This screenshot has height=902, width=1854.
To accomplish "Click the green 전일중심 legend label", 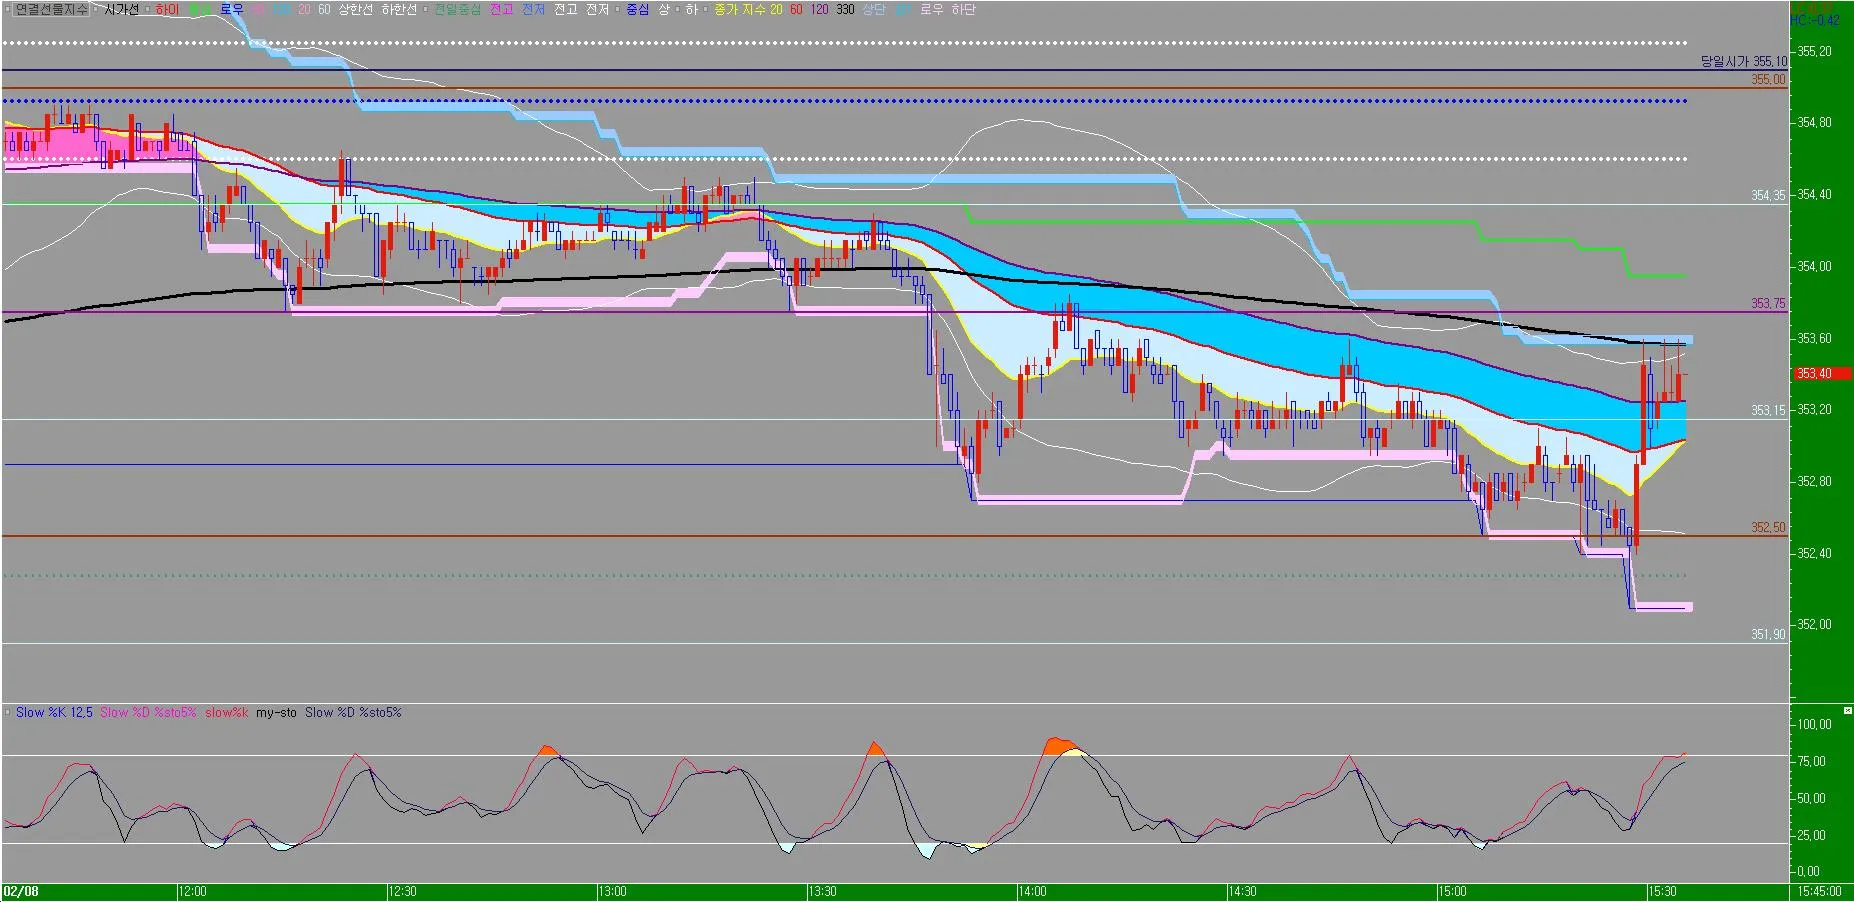I will pyautogui.click(x=457, y=9).
